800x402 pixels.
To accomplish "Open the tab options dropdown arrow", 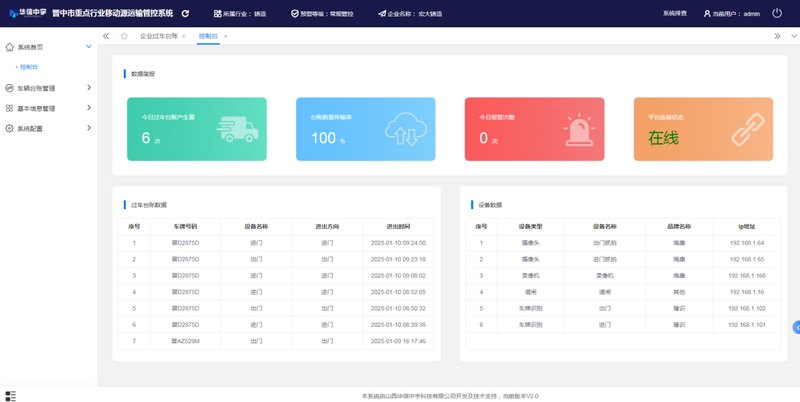I will (794, 36).
